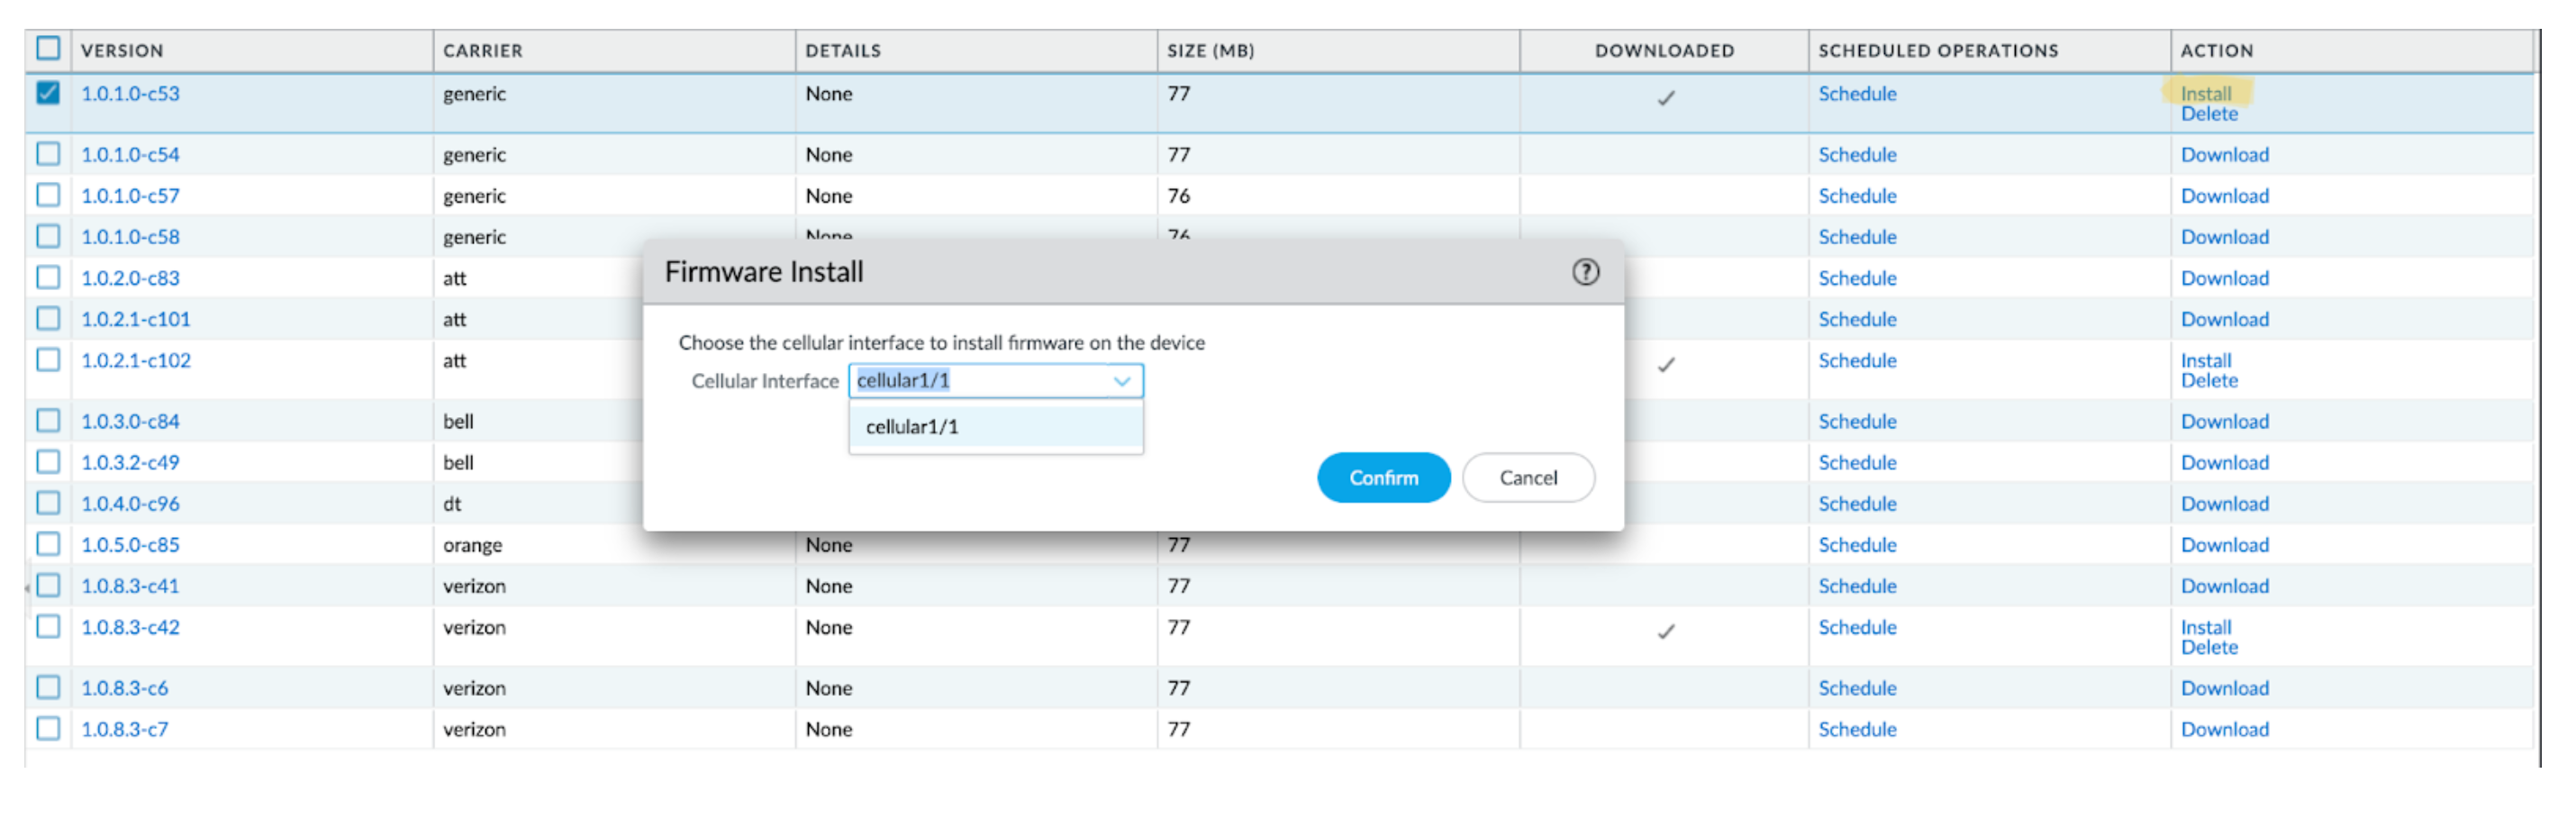Select cellular1/1 from the dropdown list
Image resolution: width=2576 pixels, height=828 pixels.
coord(912,427)
